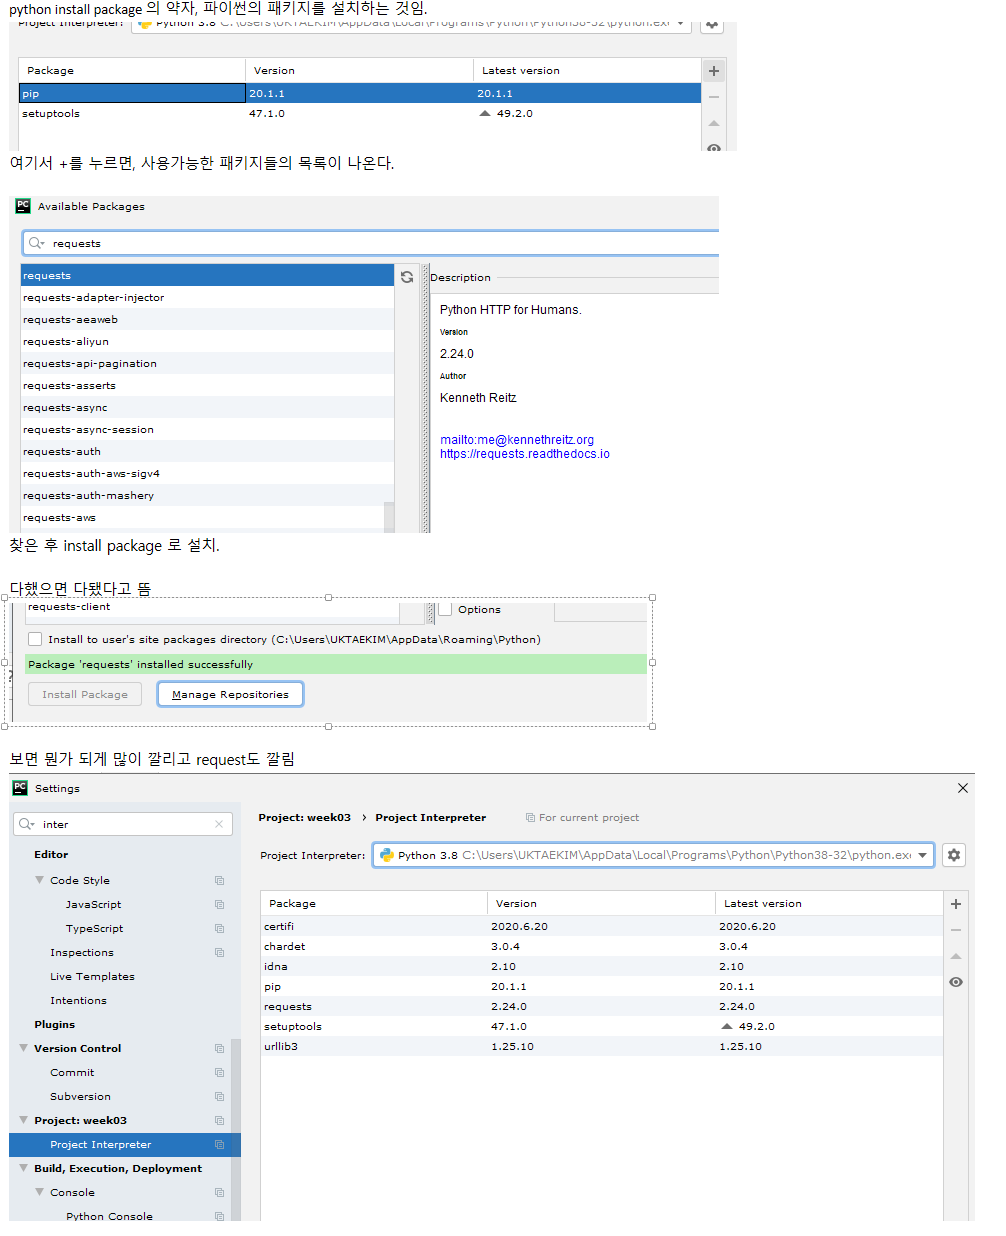Click copy icon next to Version Control
The height and width of the screenshot is (1236, 1006).
219,1048
